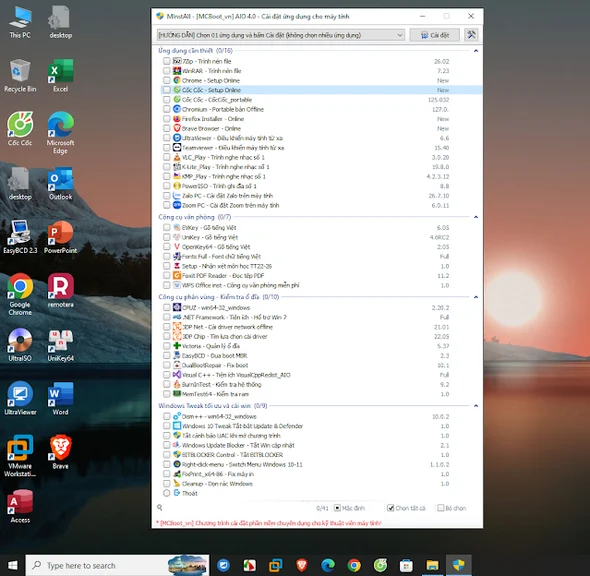Image resolution: width=590 pixels, height=576 pixels.
Task: Click the Teamviewer icon in the list
Action: (x=177, y=147)
